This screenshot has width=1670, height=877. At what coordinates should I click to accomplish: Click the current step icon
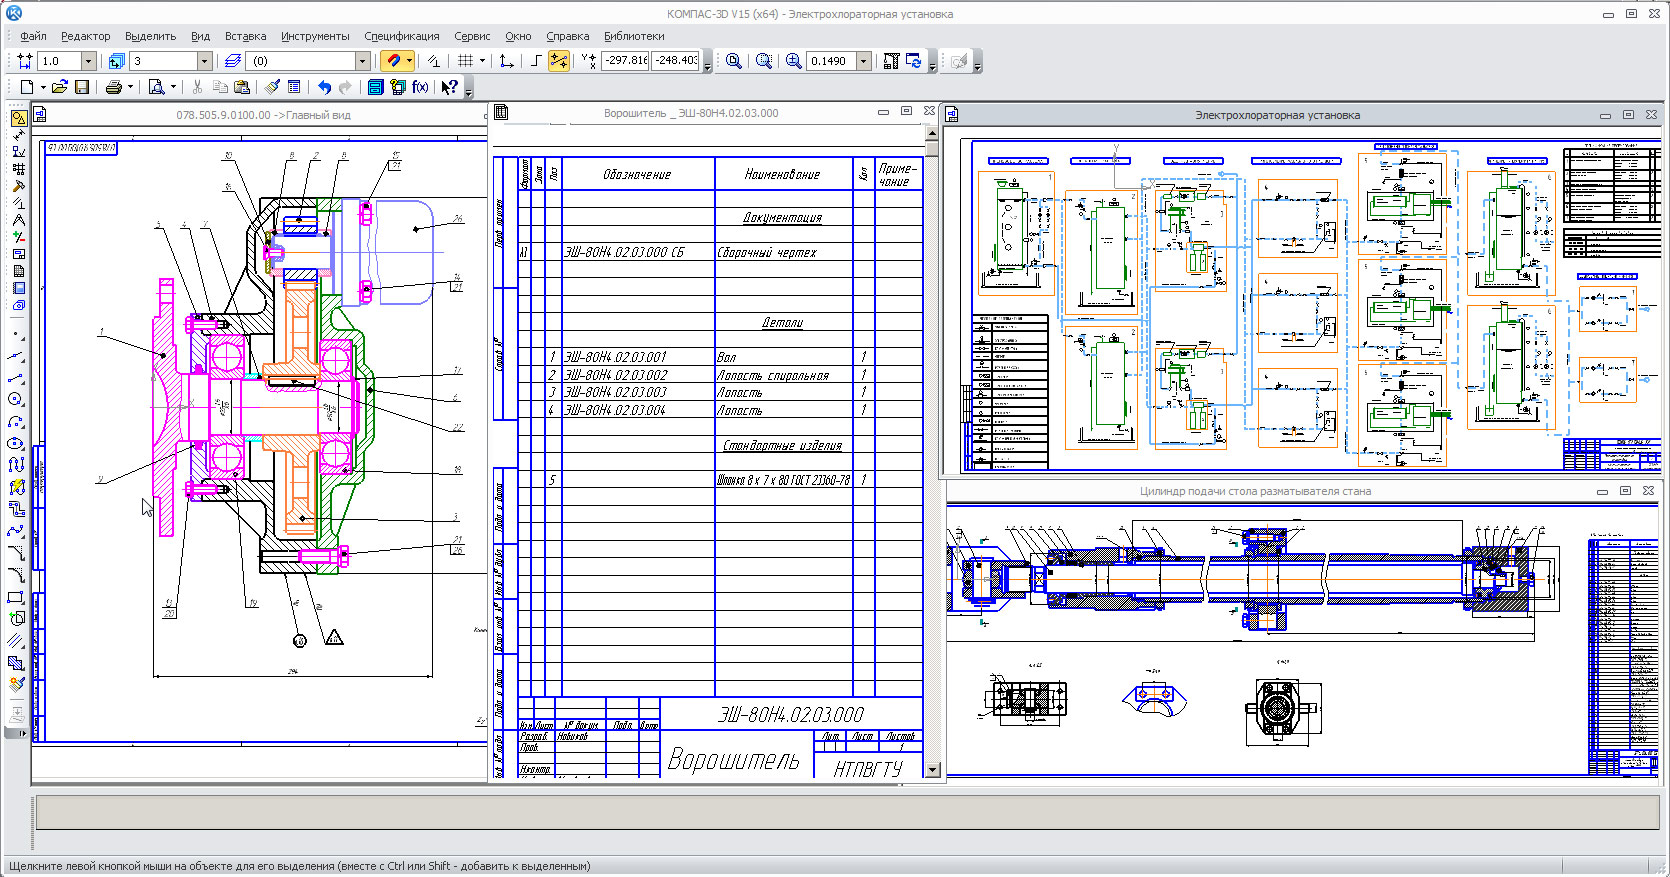click(x=25, y=61)
